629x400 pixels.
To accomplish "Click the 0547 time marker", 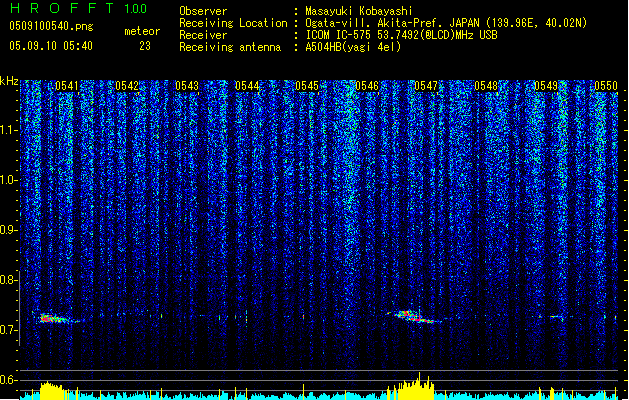I will pos(426,86).
